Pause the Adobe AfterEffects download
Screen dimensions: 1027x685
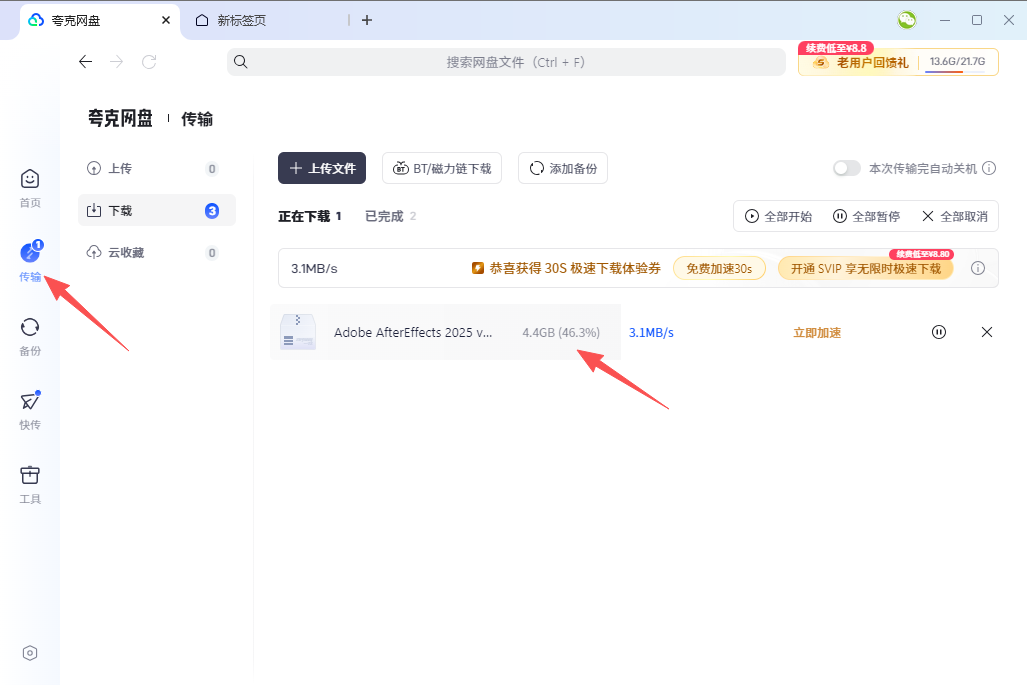coord(938,331)
